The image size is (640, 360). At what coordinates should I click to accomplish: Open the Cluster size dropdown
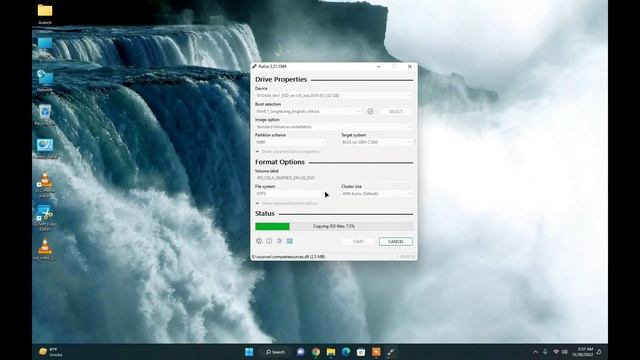[377, 193]
